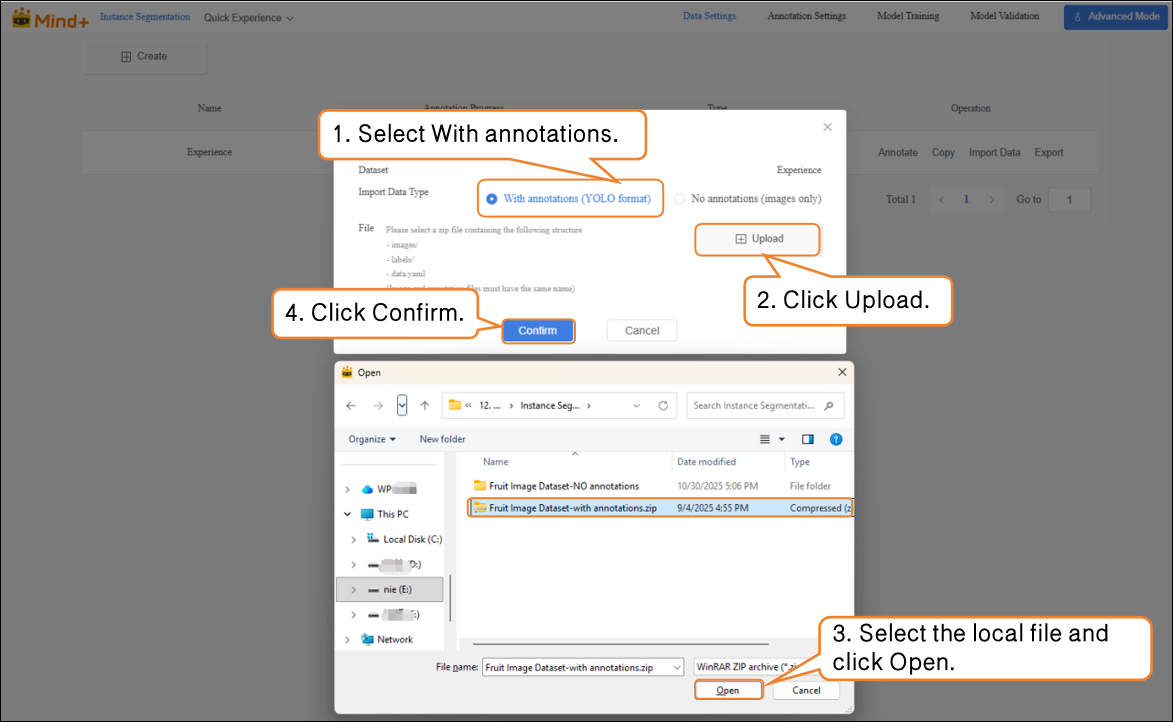This screenshot has height=722, width=1173.
Task: Click the view layout list icon
Action: click(x=765, y=439)
